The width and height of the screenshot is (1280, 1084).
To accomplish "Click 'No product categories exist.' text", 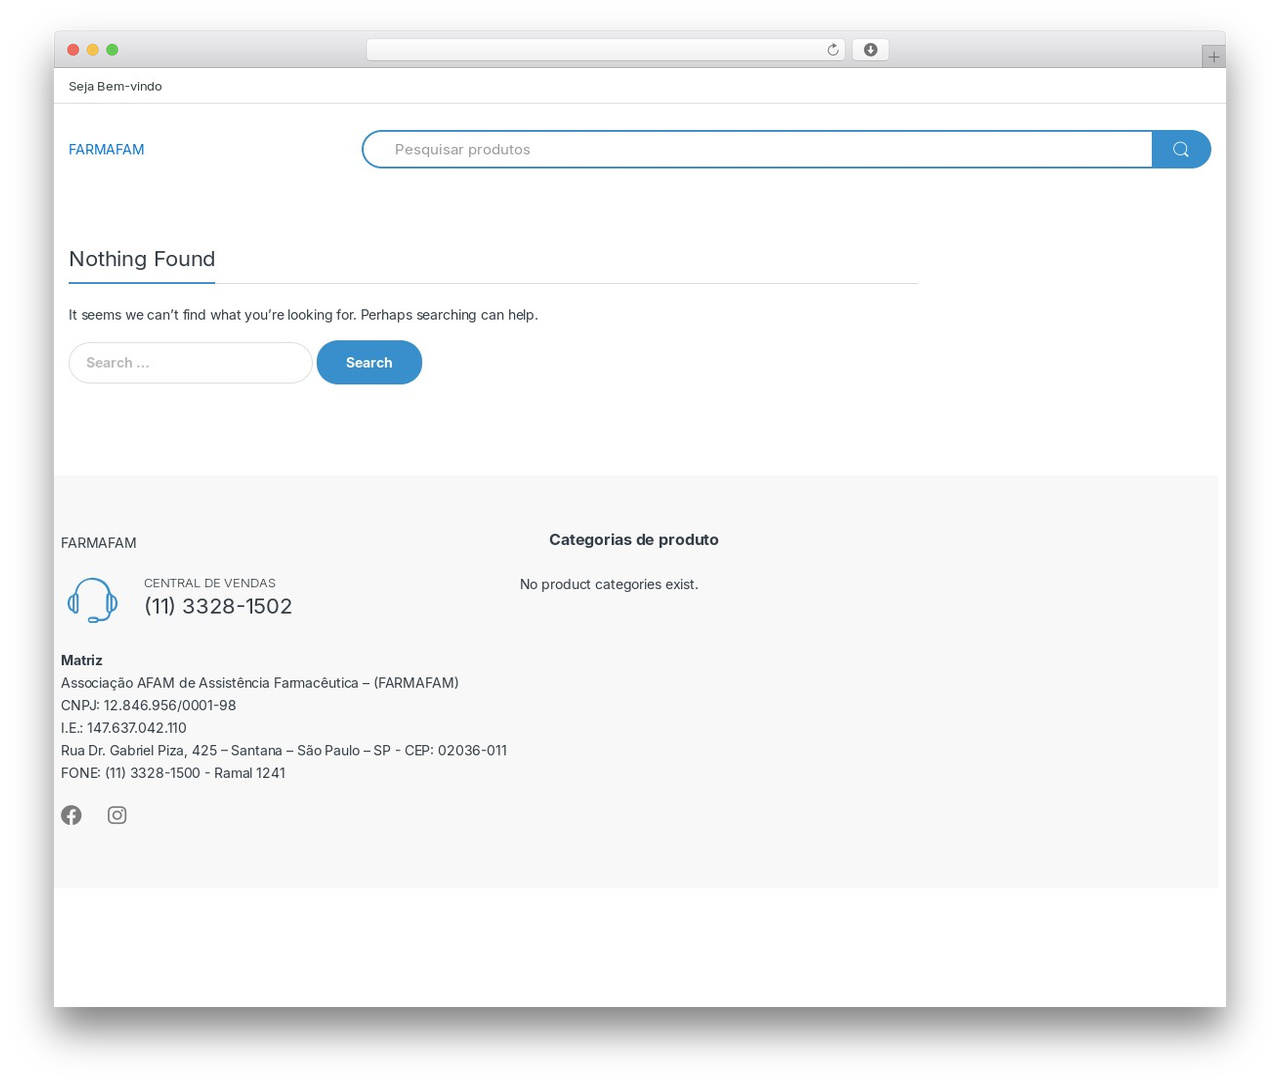I will (609, 584).
